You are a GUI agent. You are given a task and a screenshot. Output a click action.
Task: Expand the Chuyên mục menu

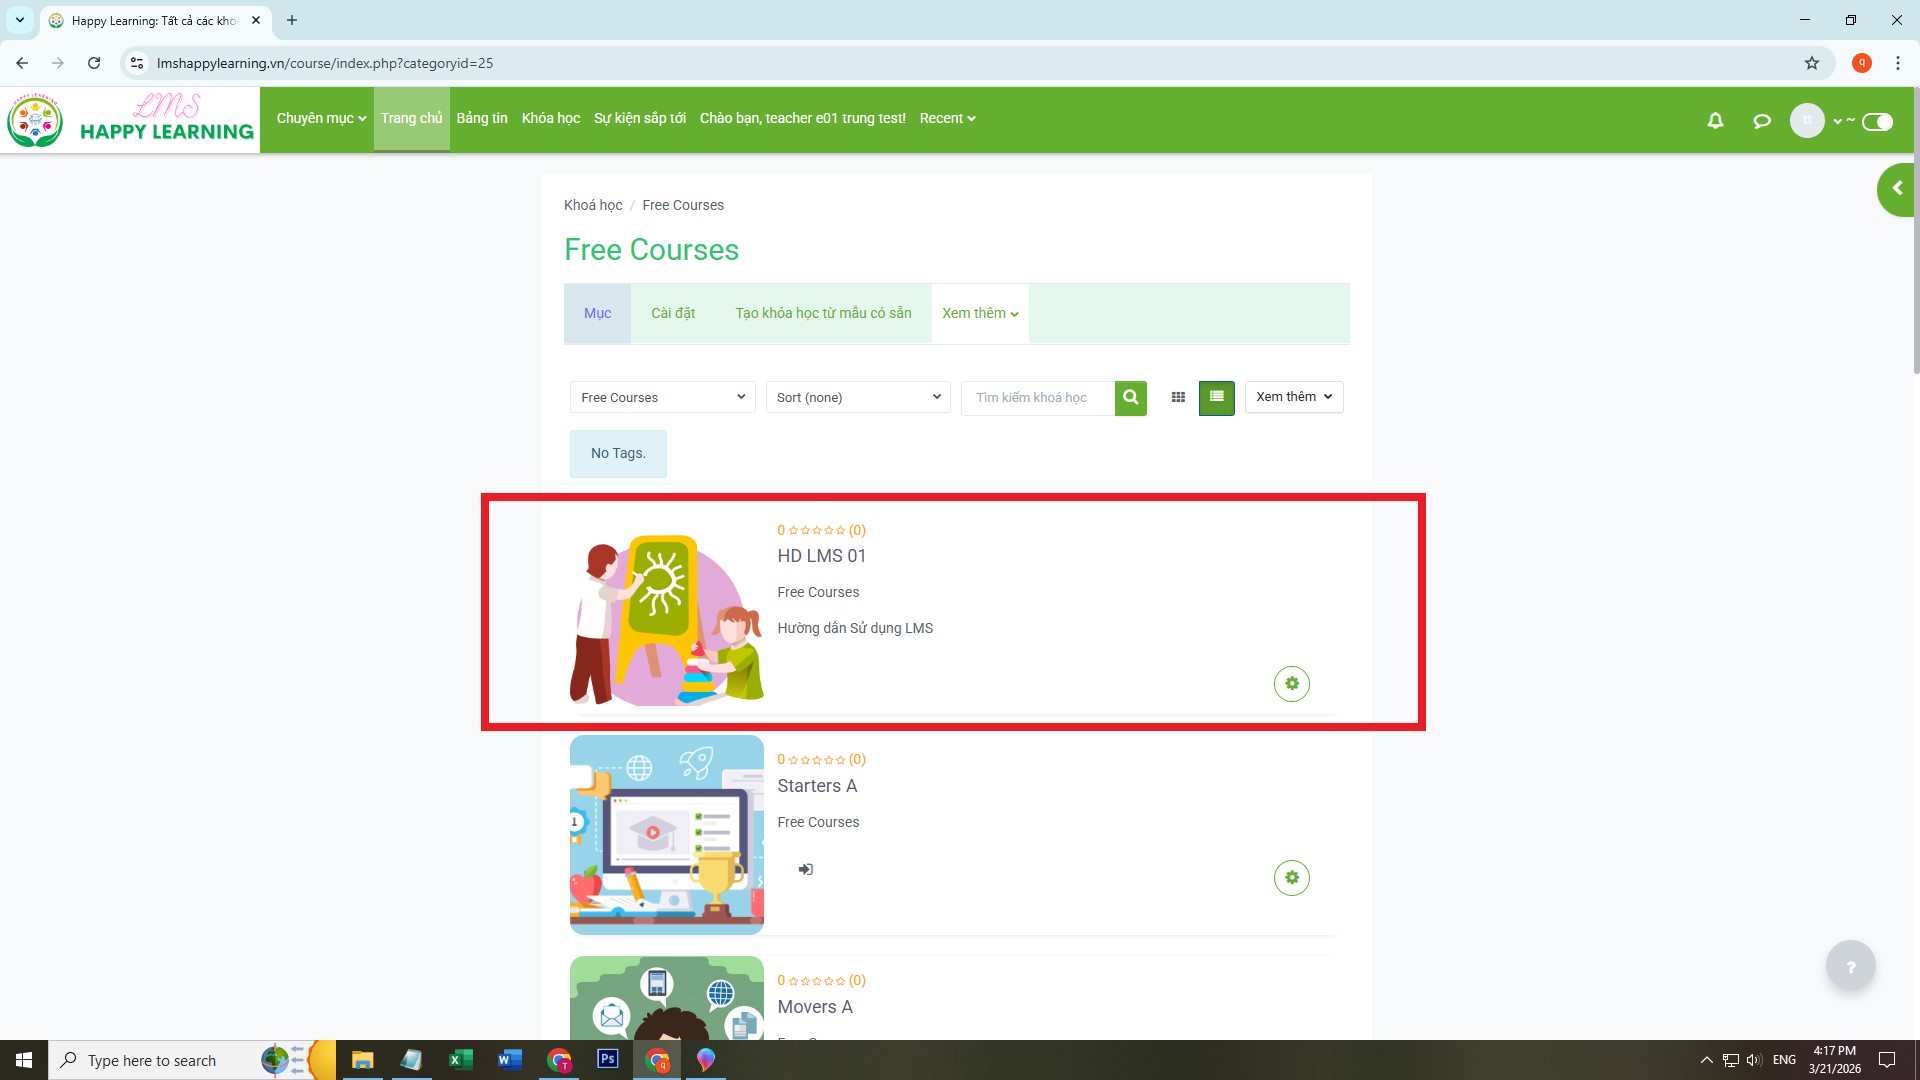point(321,118)
